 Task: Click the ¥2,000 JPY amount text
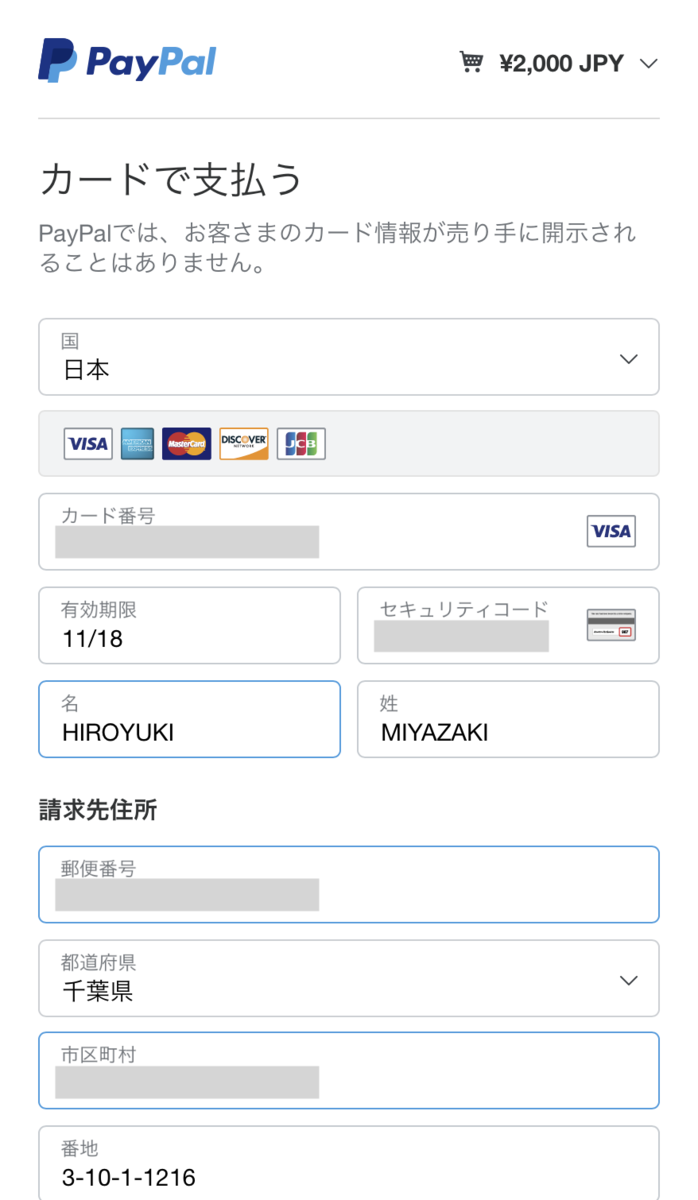[x=561, y=64]
